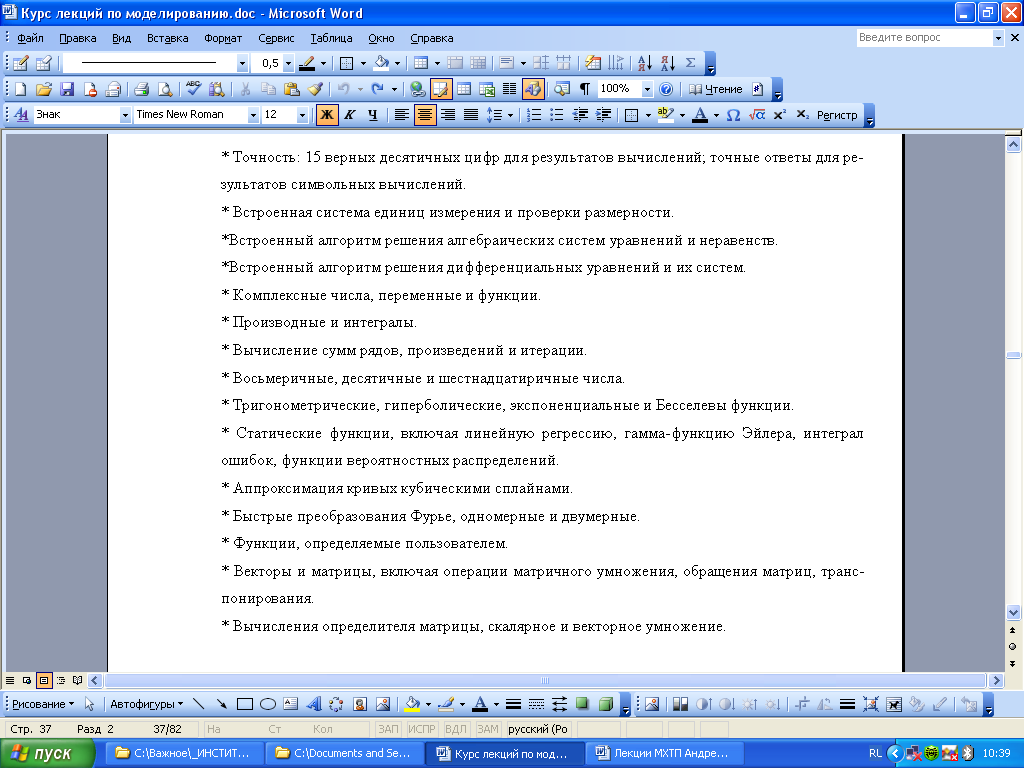This screenshot has height=768, width=1024.
Task: Click the Регистр change case button
Action: 837,115
